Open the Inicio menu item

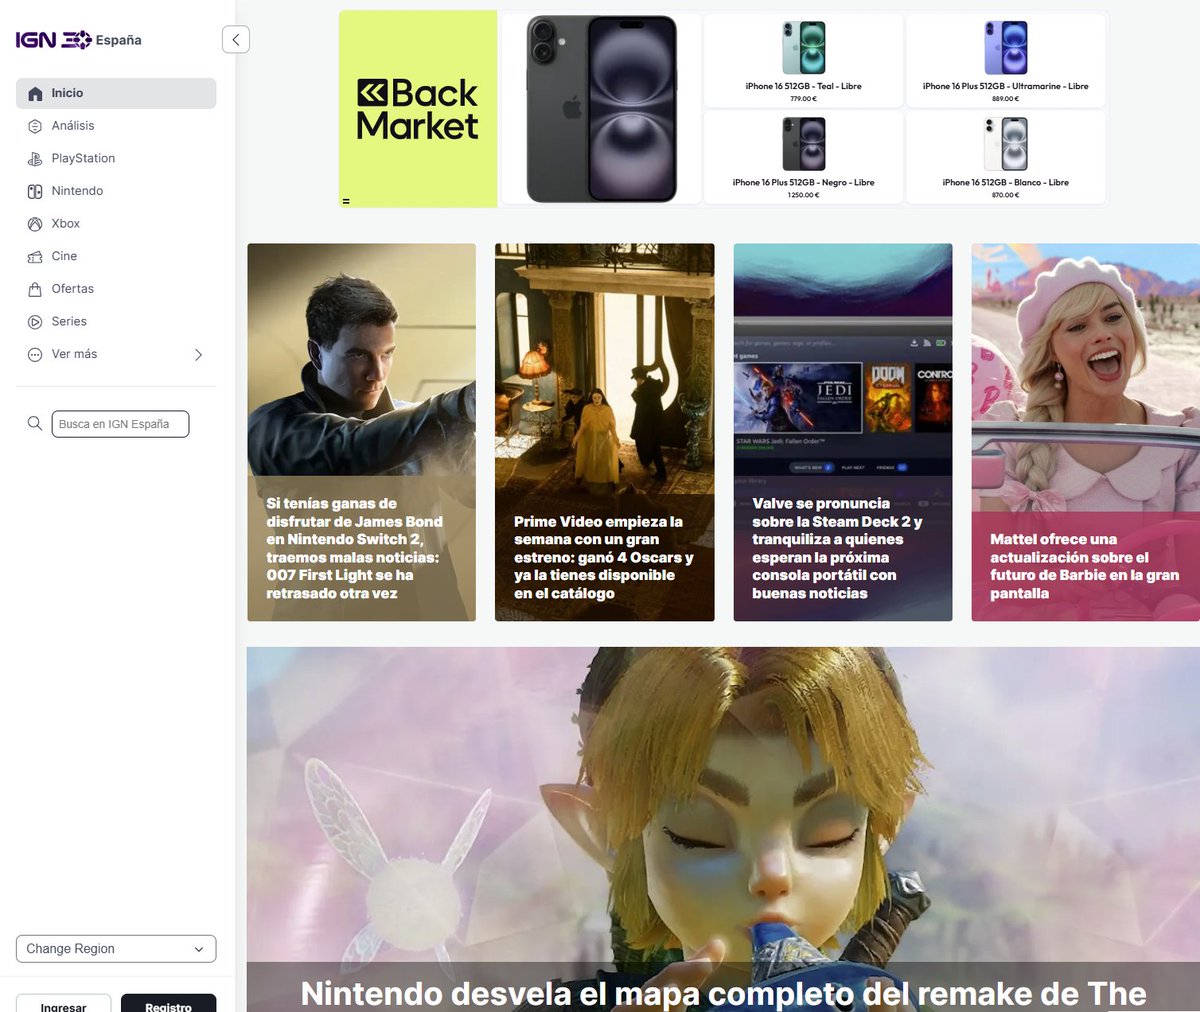pyautogui.click(x=116, y=93)
